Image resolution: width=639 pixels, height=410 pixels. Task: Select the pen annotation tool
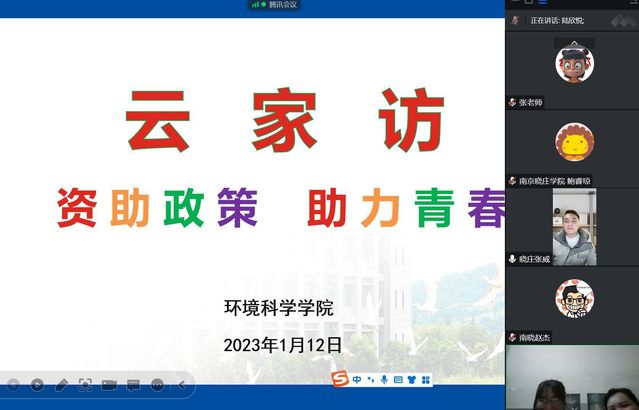pos(61,384)
